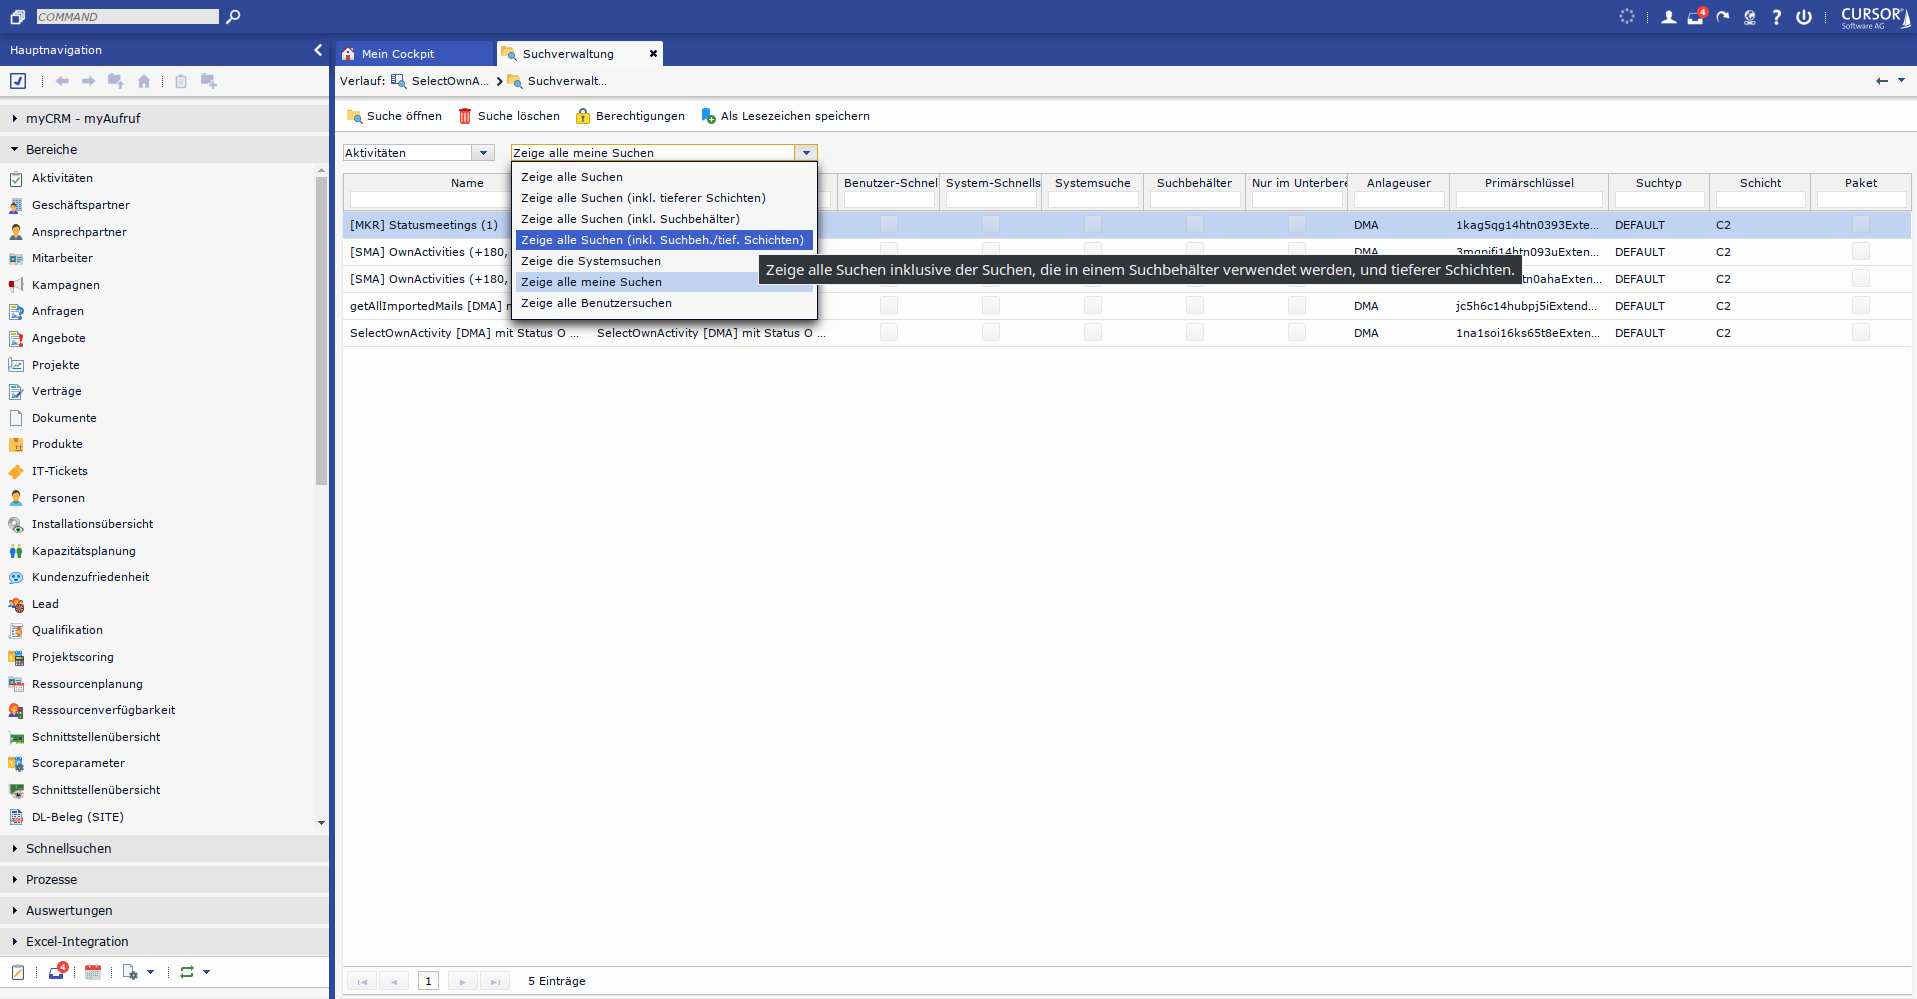Expand the Schnellsuchen navigation section
Screen dimensions: 1917x999
click(68, 848)
